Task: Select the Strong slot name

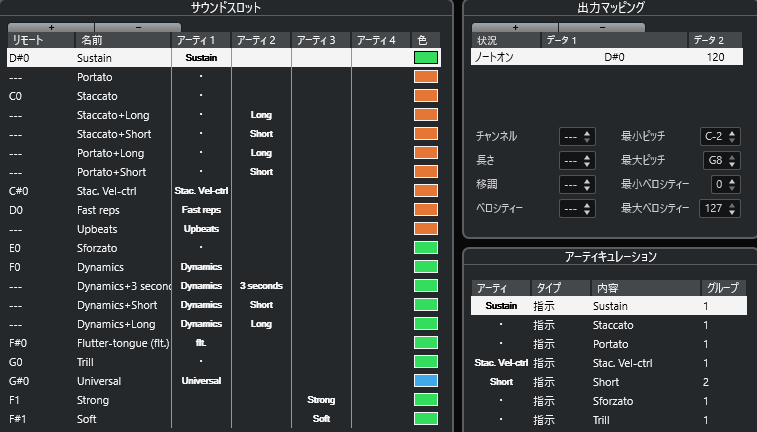Action: [x=93, y=401]
